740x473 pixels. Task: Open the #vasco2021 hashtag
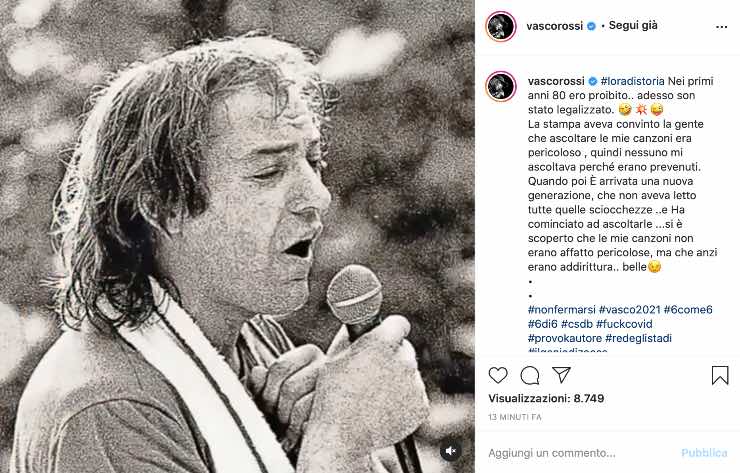630,310
